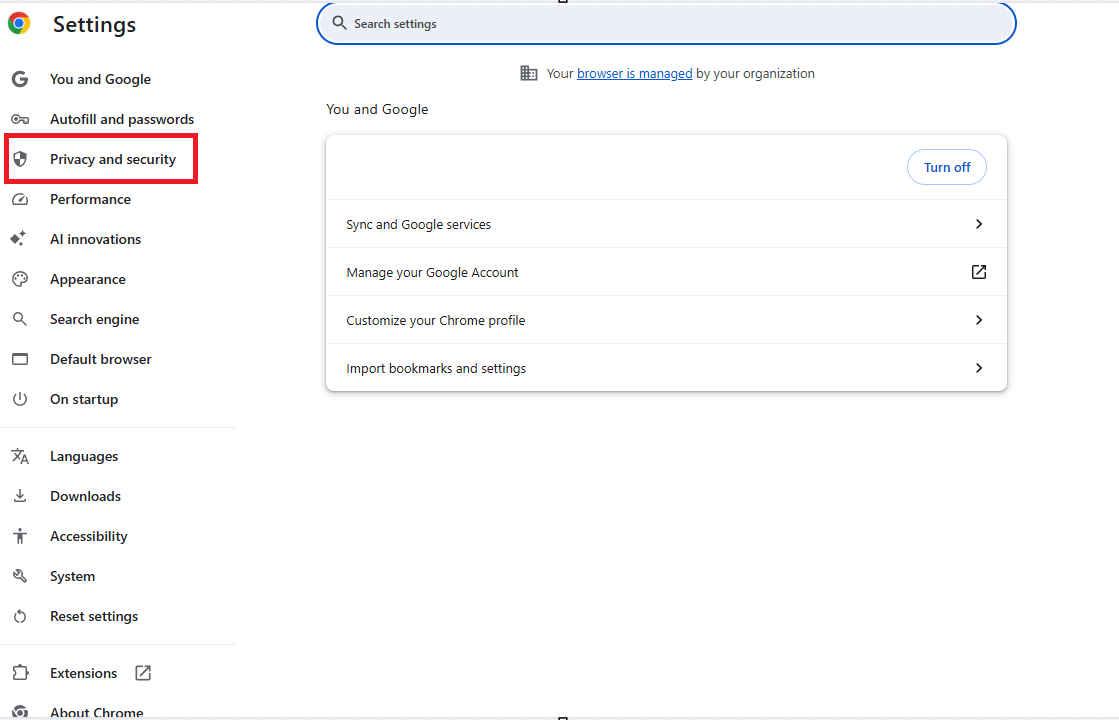Click the sparkle icon for AI innovations
This screenshot has width=1119, height=720.
(19, 238)
